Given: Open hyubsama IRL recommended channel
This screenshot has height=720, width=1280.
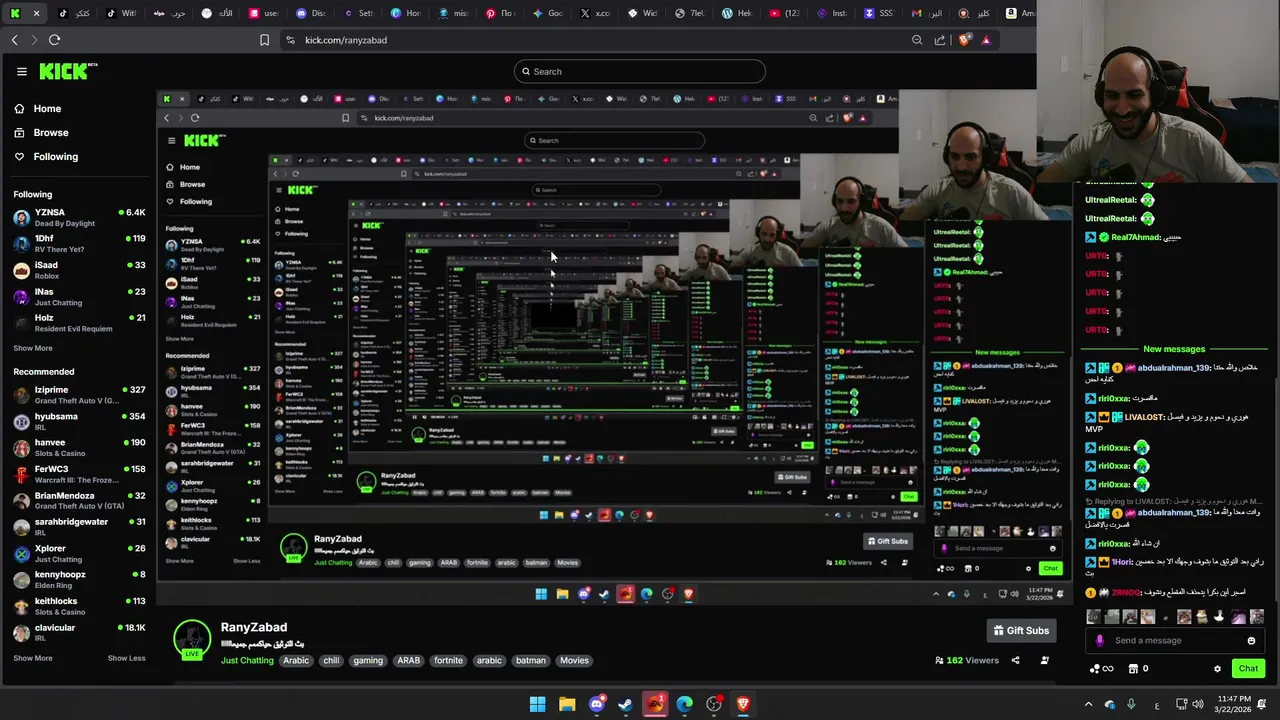Looking at the screenshot, I should click(x=80, y=421).
